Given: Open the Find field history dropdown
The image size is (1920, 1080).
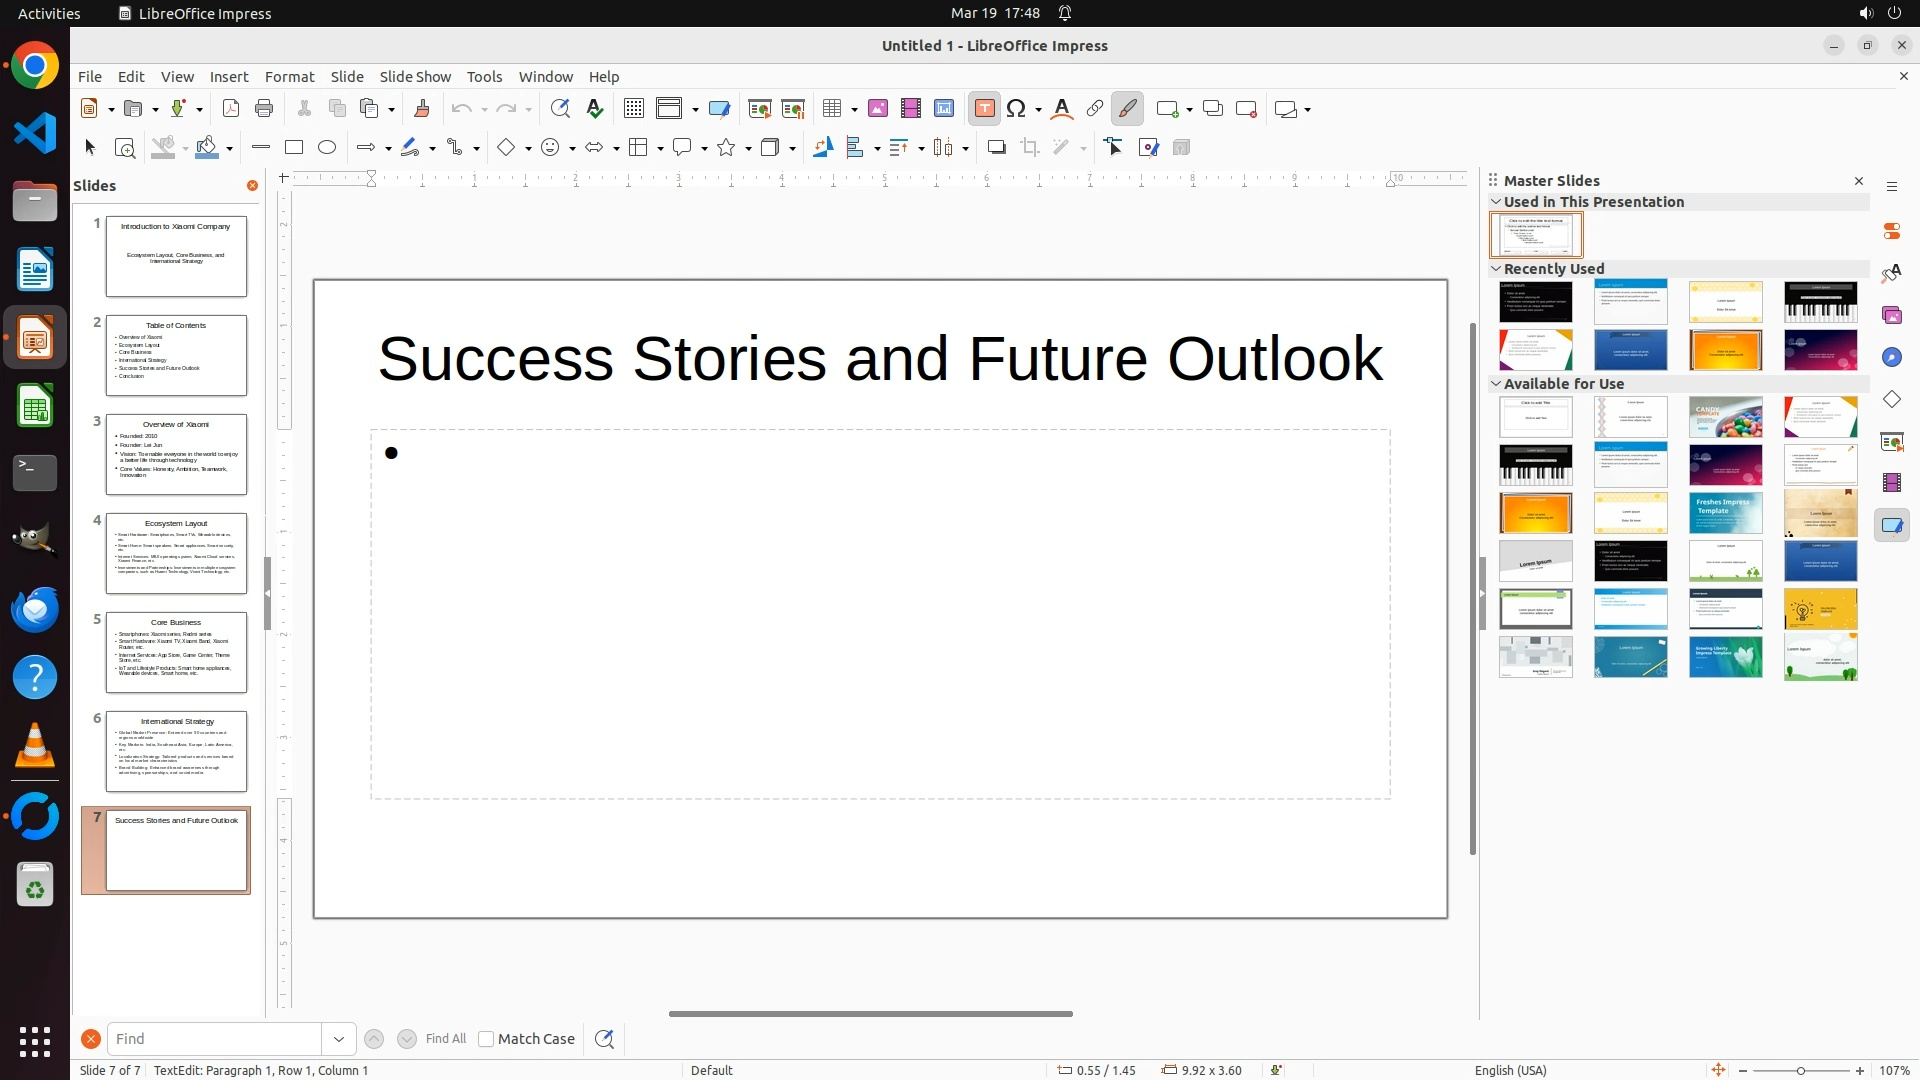Looking at the screenshot, I should coord(339,1039).
